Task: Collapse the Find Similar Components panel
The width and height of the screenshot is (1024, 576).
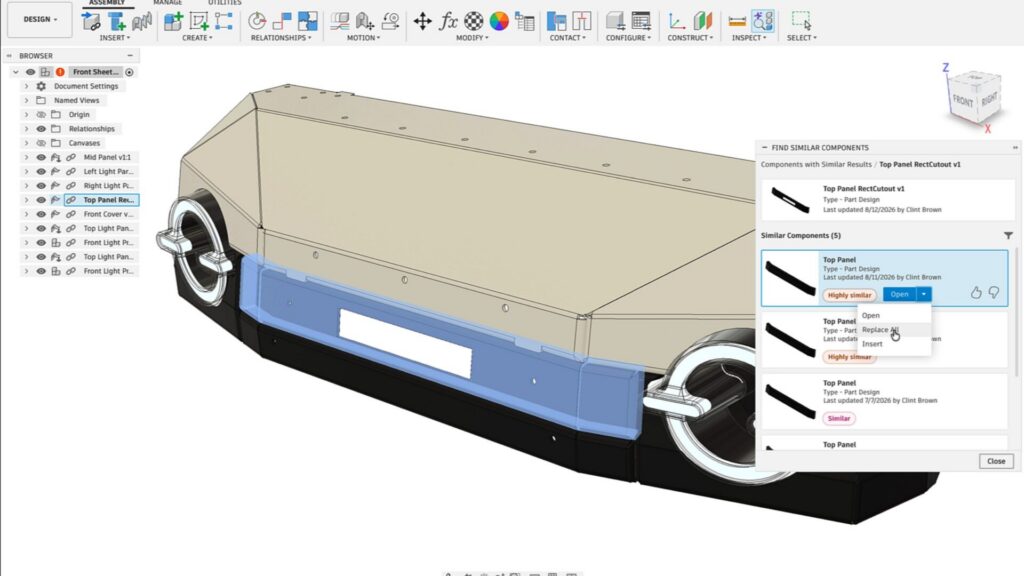Action: pyautogui.click(x=765, y=148)
